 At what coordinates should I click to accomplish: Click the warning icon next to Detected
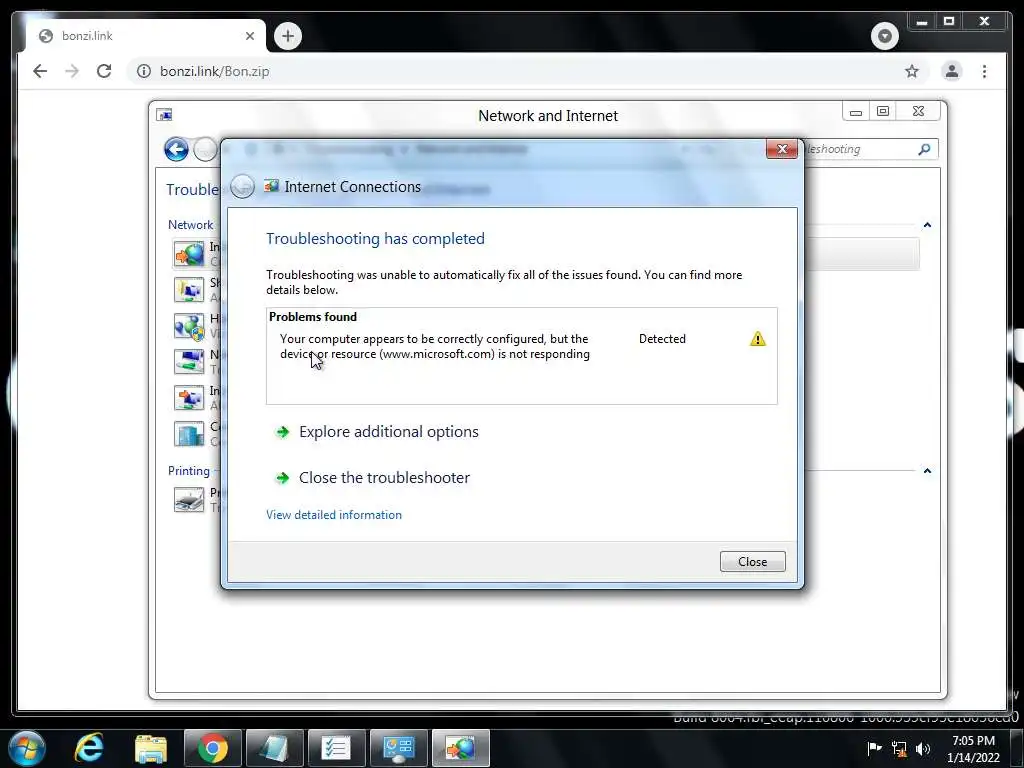point(758,339)
